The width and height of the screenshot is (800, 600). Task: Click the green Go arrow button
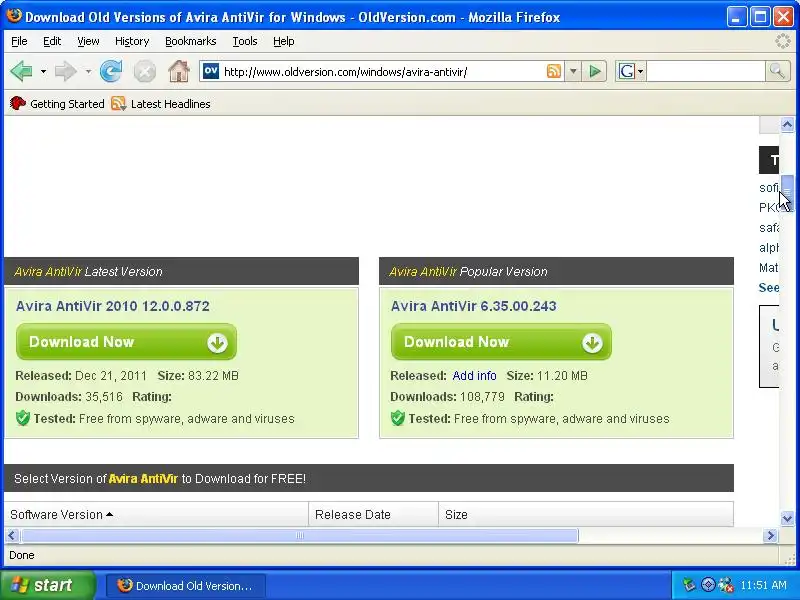click(594, 71)
